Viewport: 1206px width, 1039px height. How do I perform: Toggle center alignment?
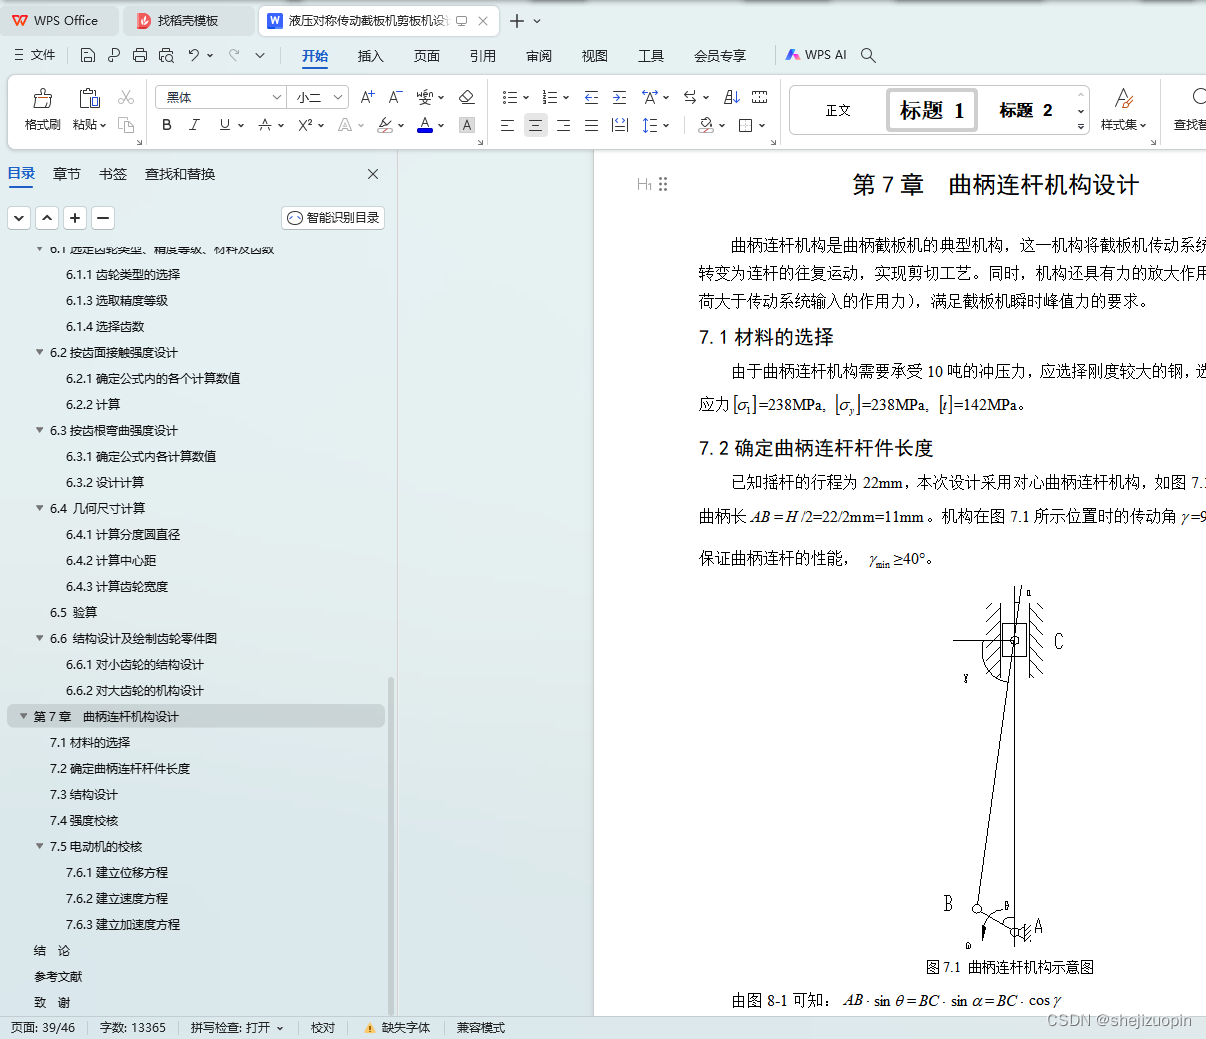pyautogui.click(x=536, y=125)
